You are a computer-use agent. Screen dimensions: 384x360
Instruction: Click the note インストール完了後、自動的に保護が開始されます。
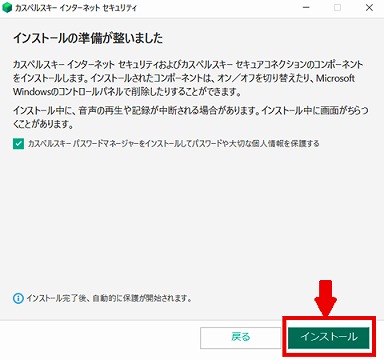pos(110,298)
